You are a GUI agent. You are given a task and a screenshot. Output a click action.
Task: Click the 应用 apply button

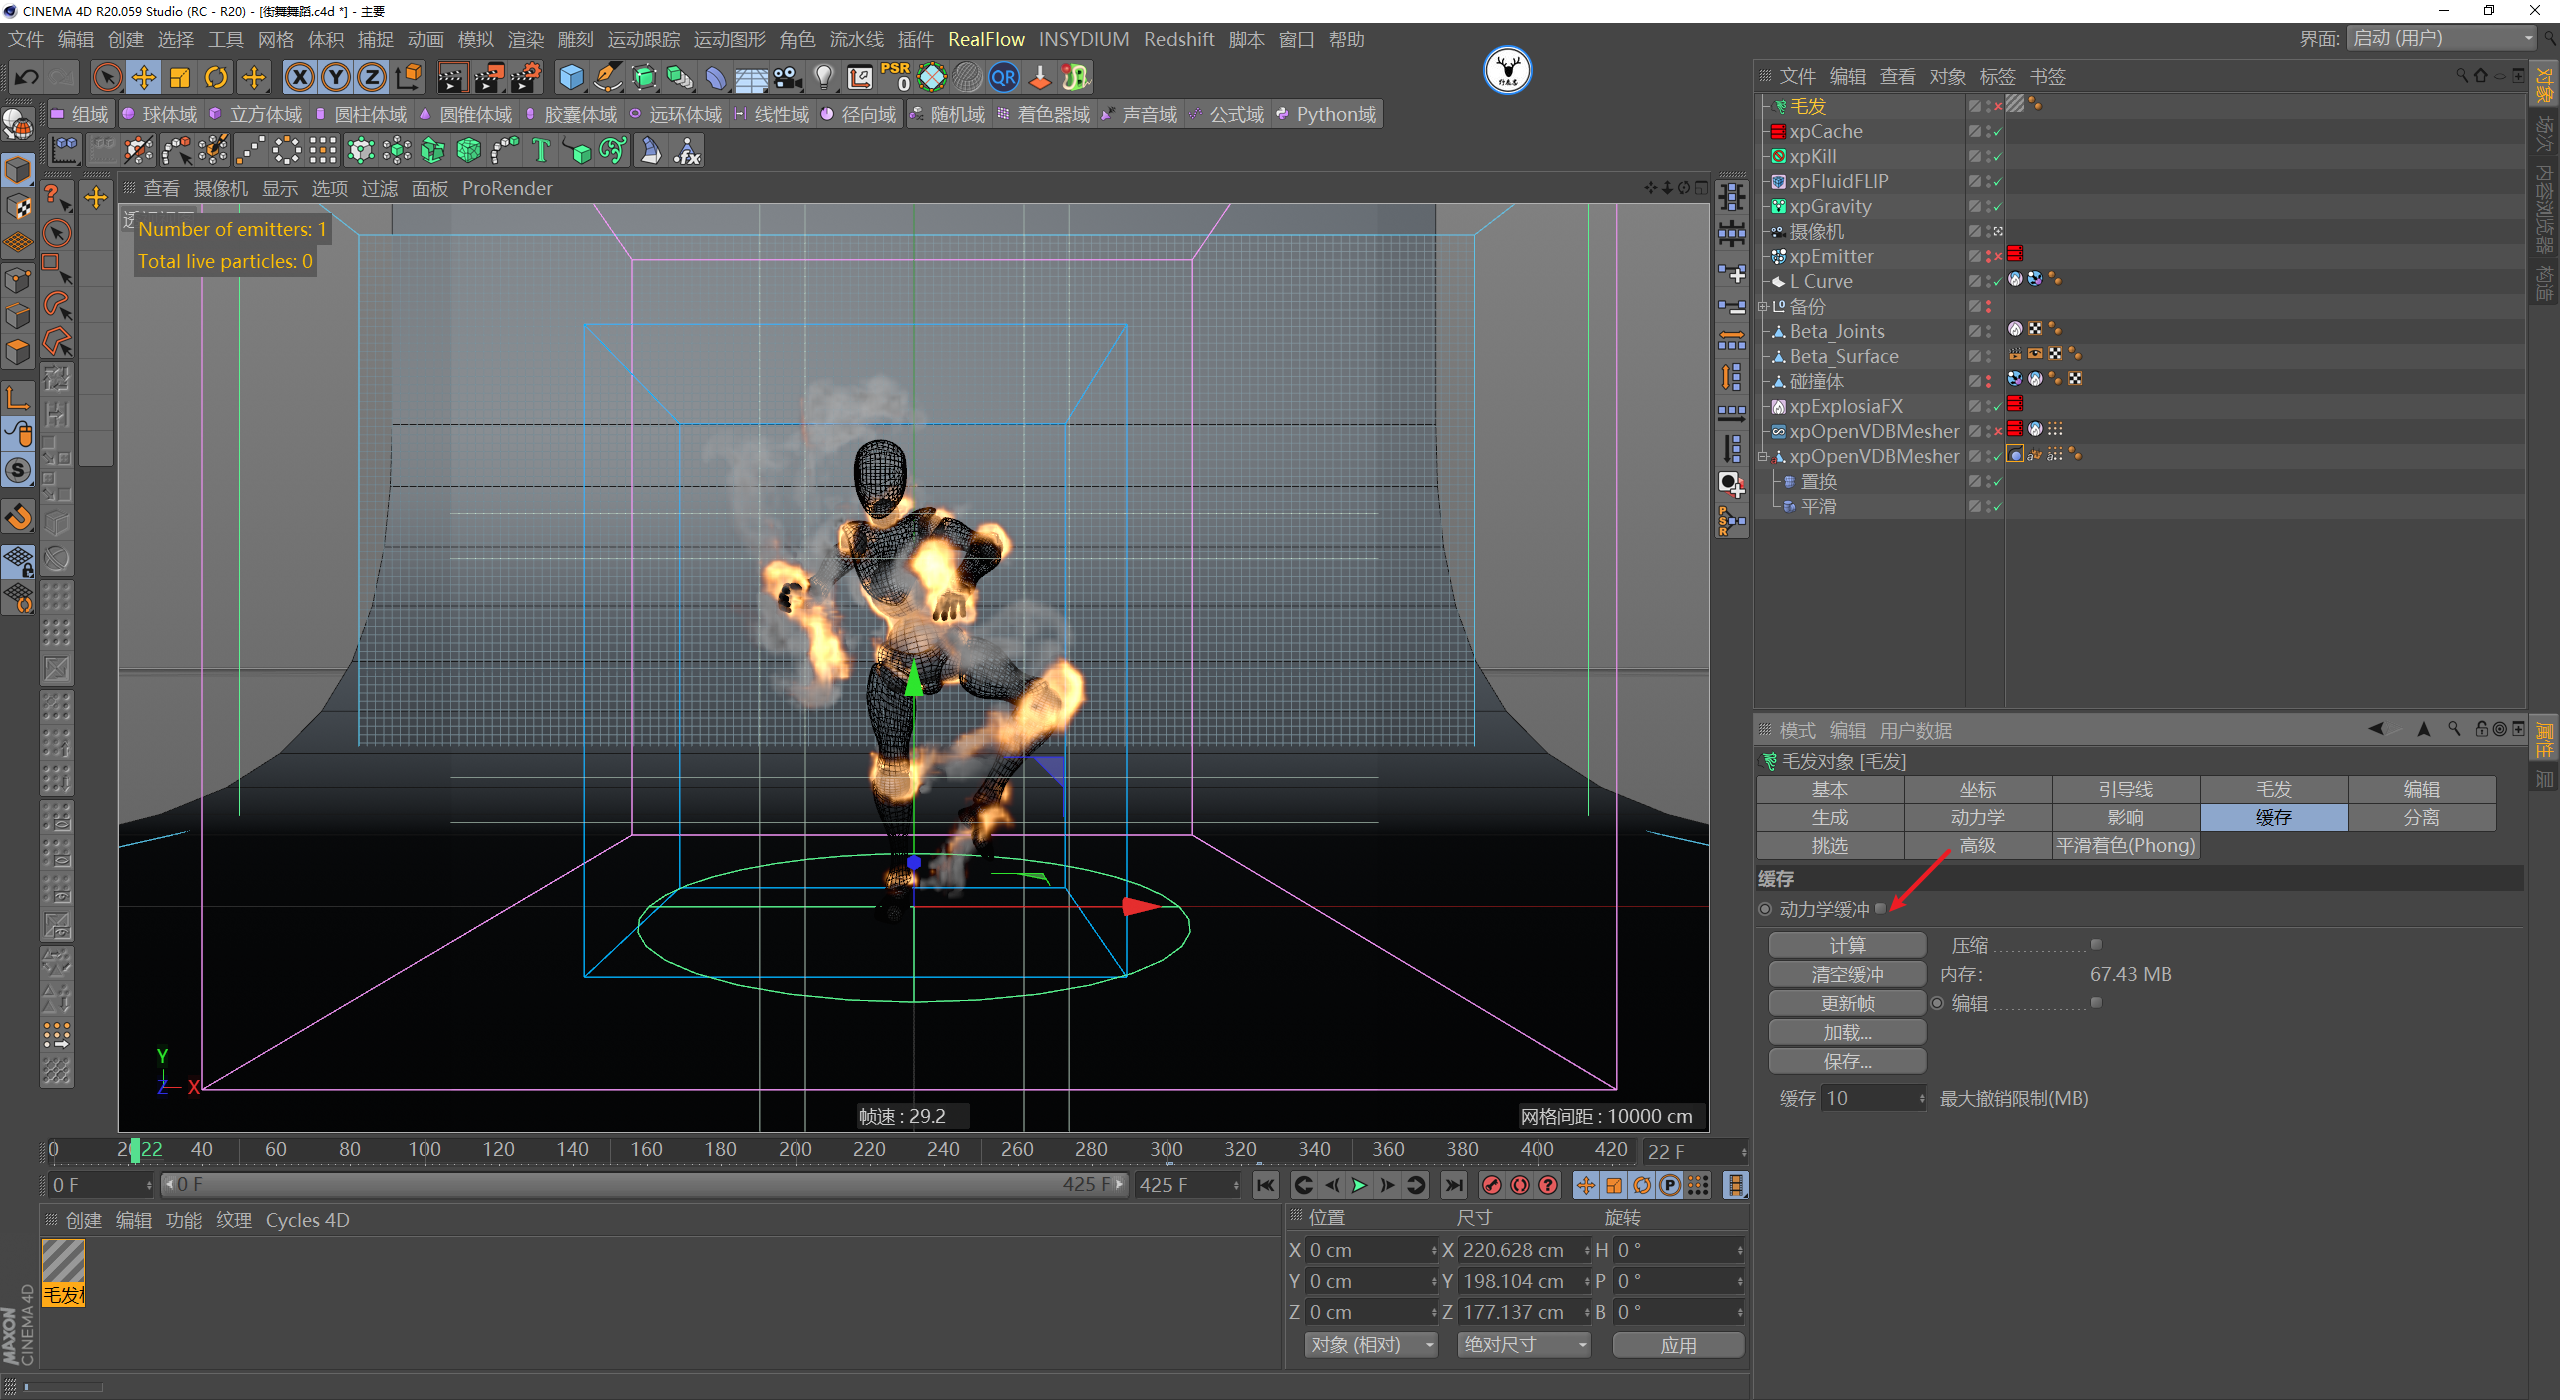(x=1677, y=1345)
